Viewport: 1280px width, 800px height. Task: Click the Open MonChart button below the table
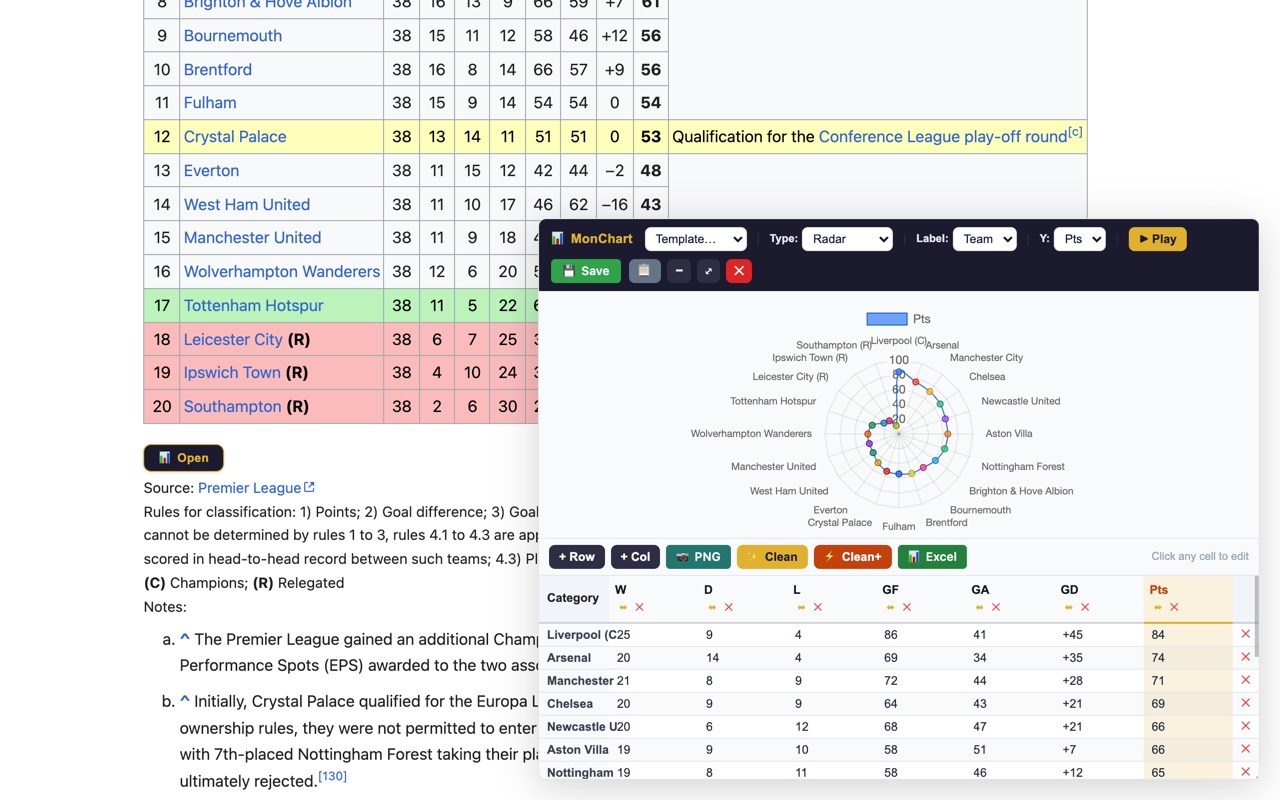(184, 458)
